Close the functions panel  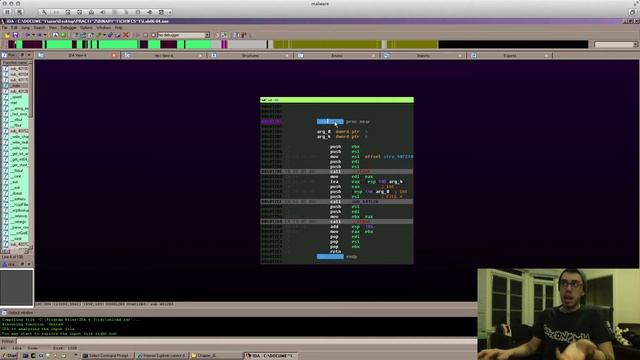29,55
